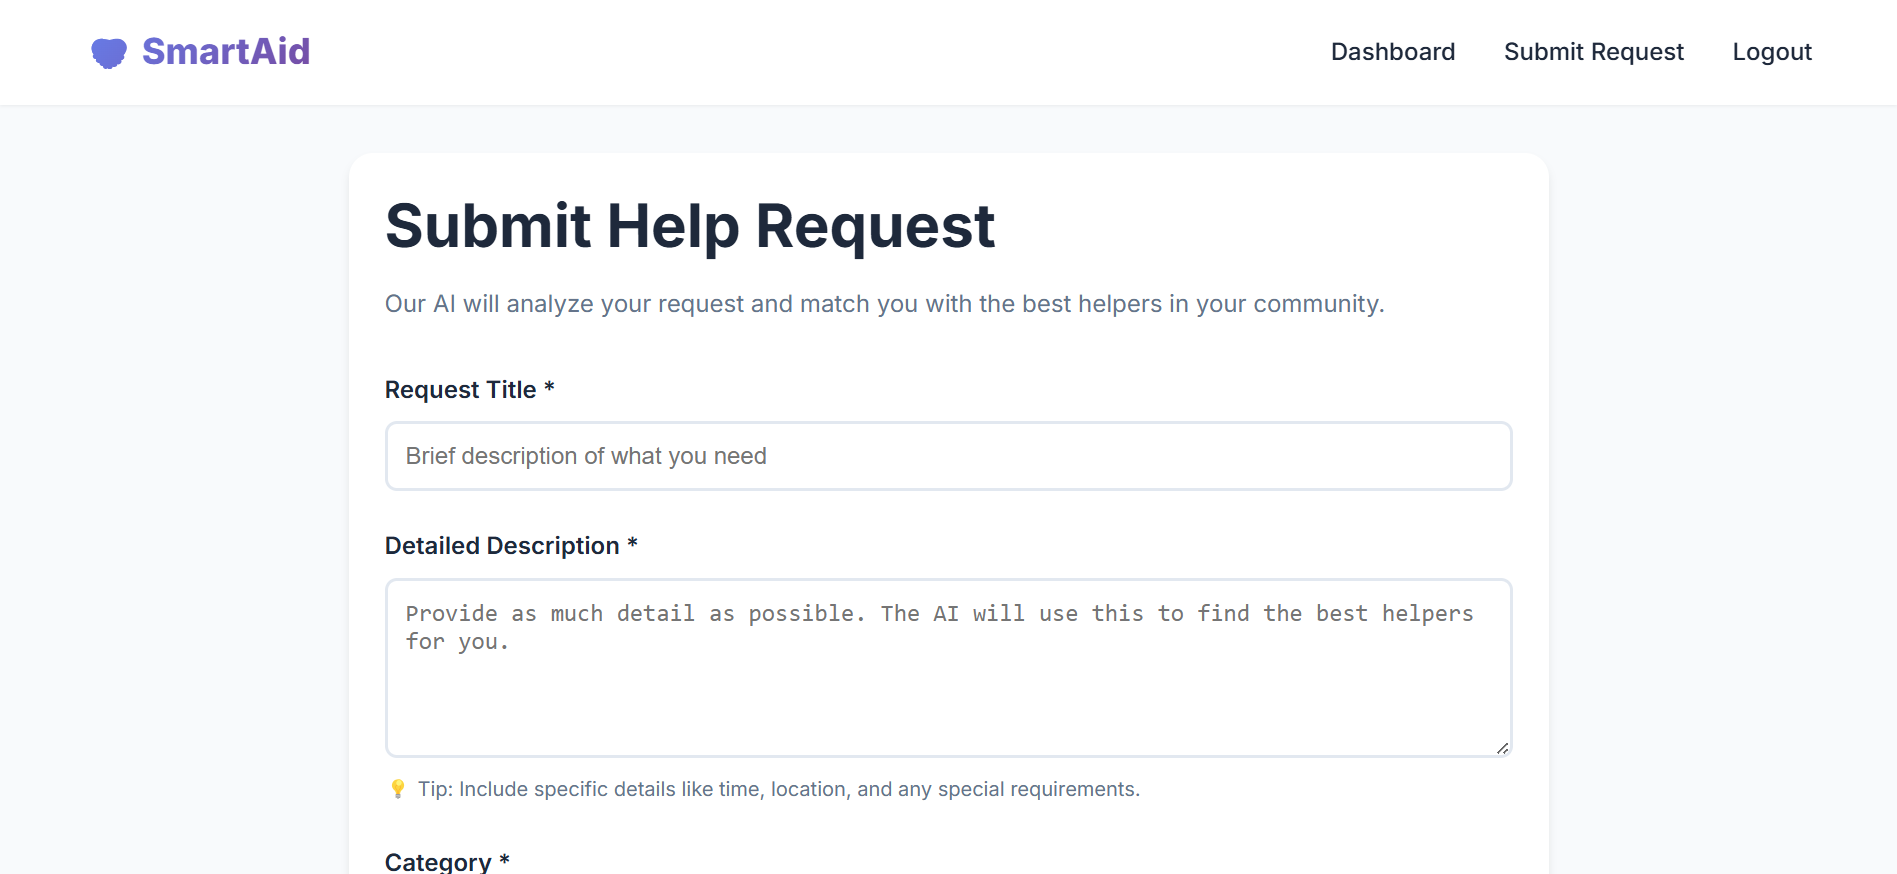Viewport: 1897px width, 874px height.
Task: Click the asterisk beside Request Title
Action: click(549, 388)
